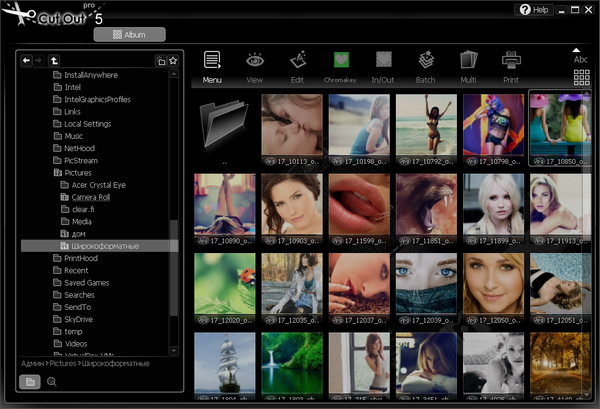
Task: Open the Camera Roll folder
Action: point(90,197)
